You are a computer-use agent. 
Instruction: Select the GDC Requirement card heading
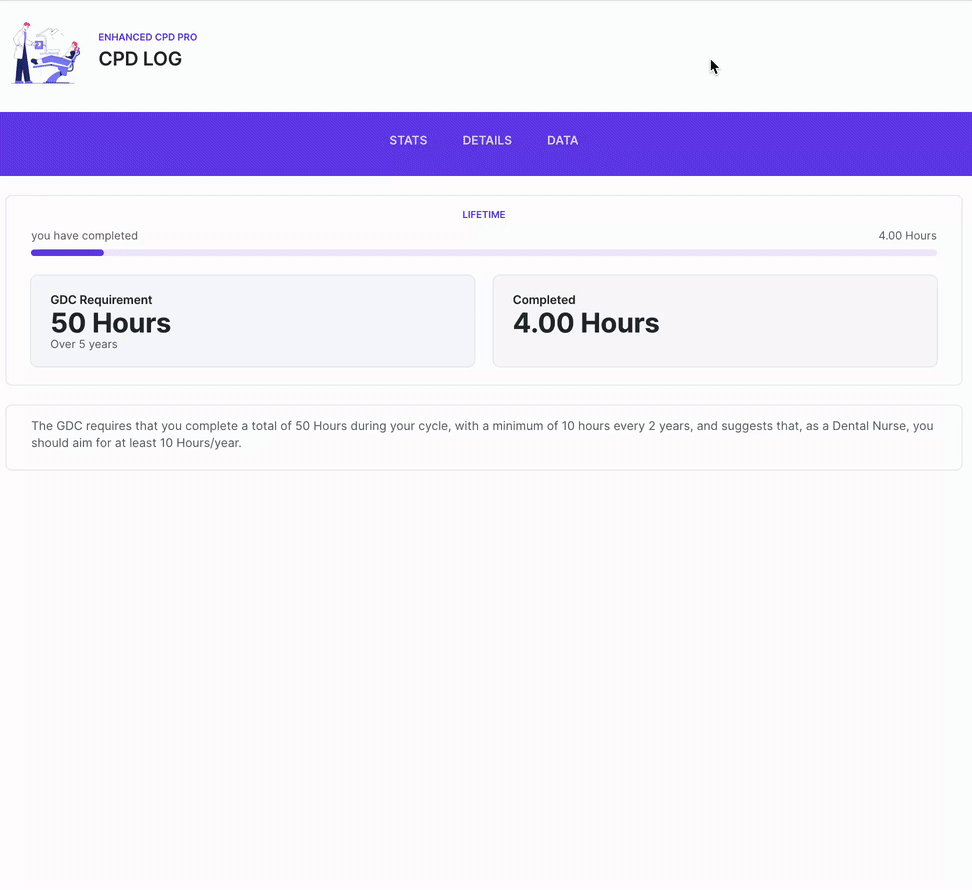coord(101,300)
